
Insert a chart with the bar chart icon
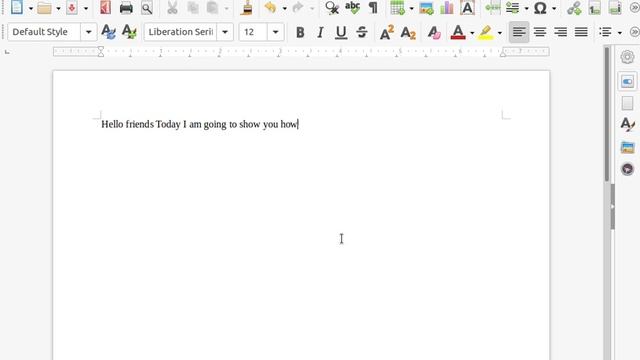(447, 8)
